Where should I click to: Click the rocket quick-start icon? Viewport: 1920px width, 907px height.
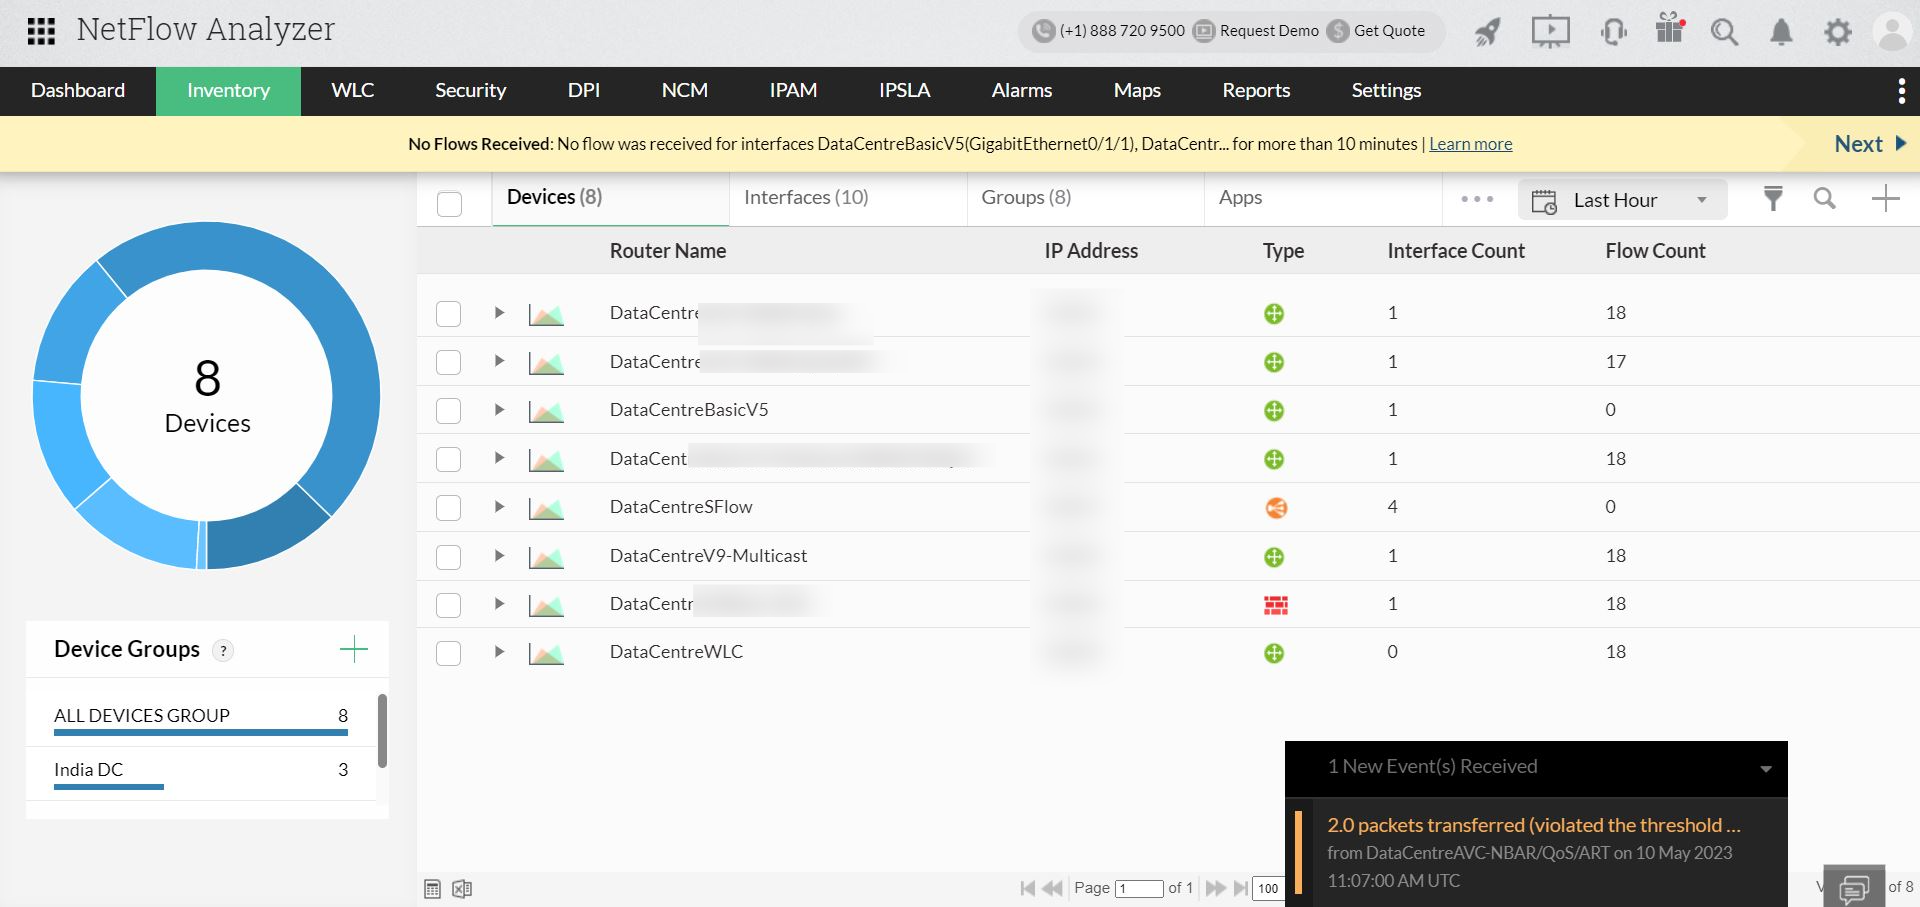pos(1487,32)
